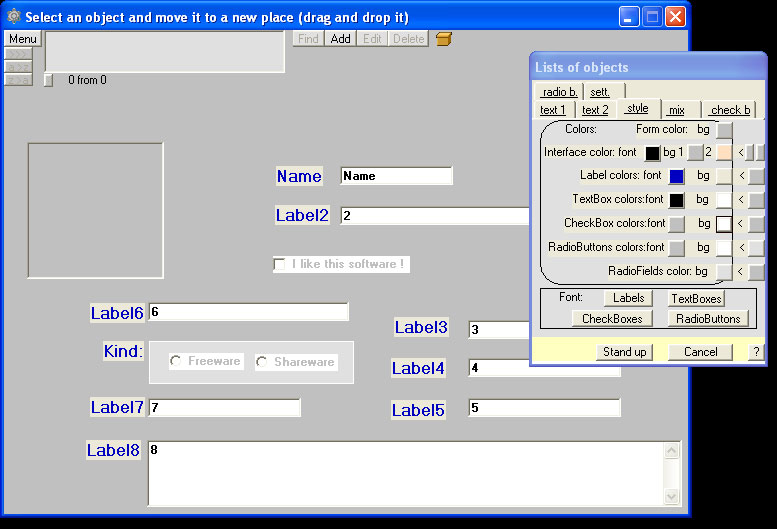Click the Cancel button in Lists of objects
The width and height of the screenshot is (777, 529).
click(x=700, y=352)
